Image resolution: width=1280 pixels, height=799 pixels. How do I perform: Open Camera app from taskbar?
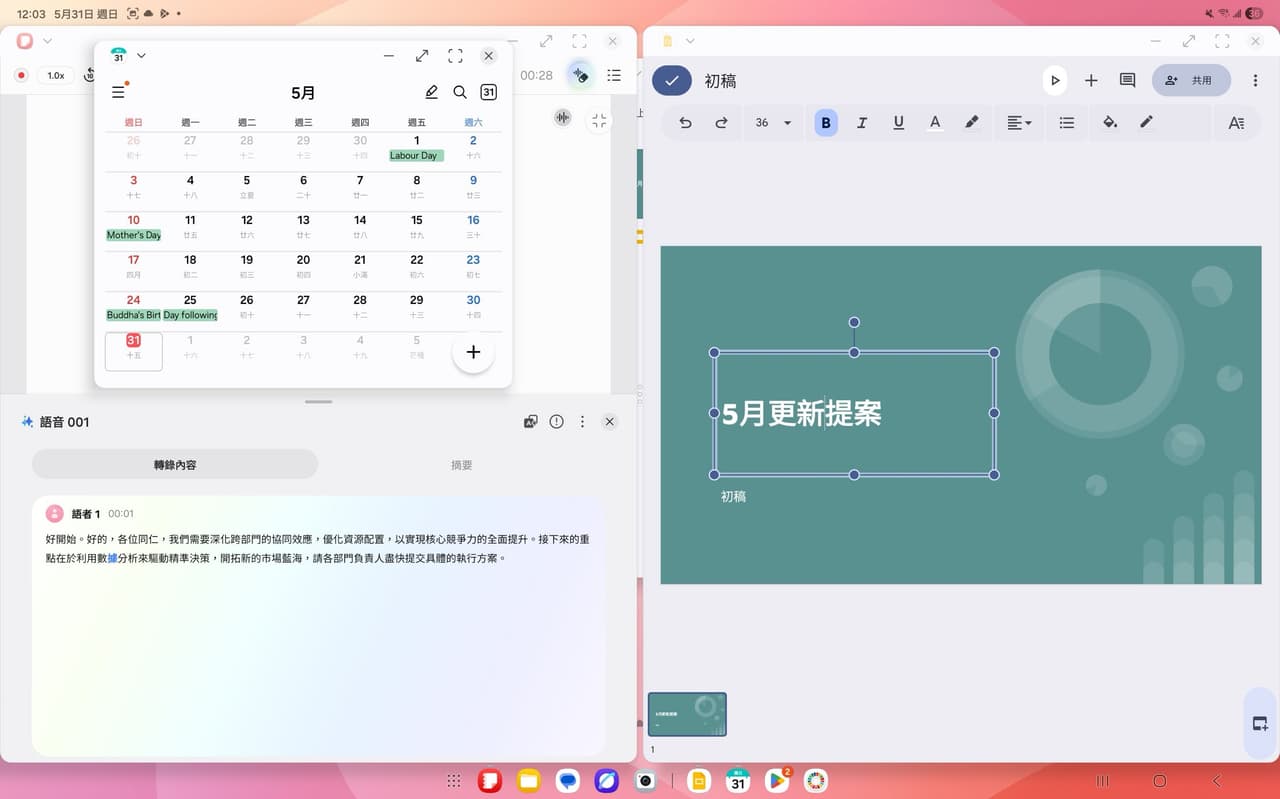(x=646, y=781)
